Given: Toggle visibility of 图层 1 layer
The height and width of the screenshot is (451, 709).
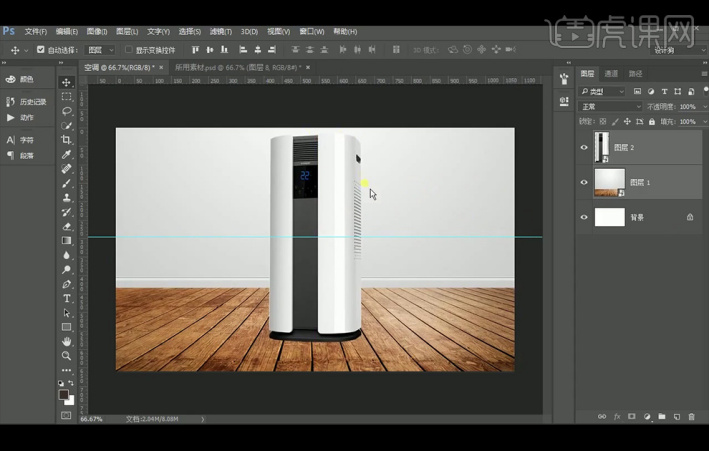Looking at the screenshot, I should 584,182.
